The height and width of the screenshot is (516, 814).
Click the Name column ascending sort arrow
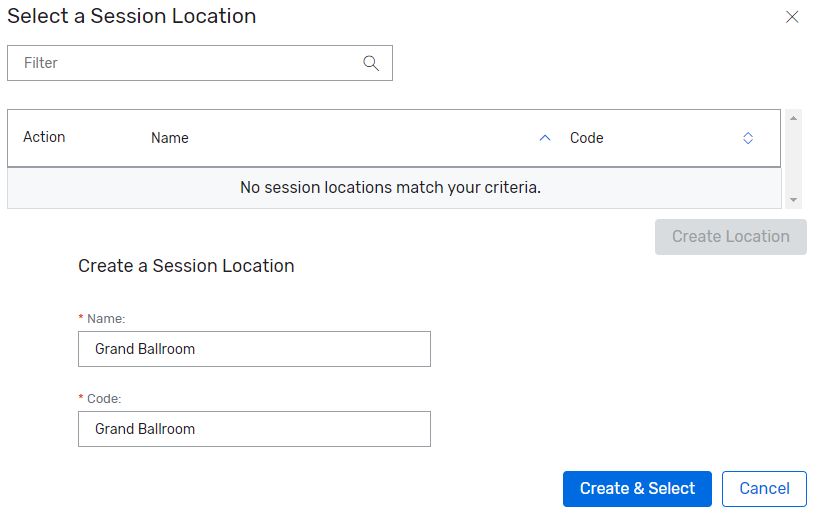545,138
